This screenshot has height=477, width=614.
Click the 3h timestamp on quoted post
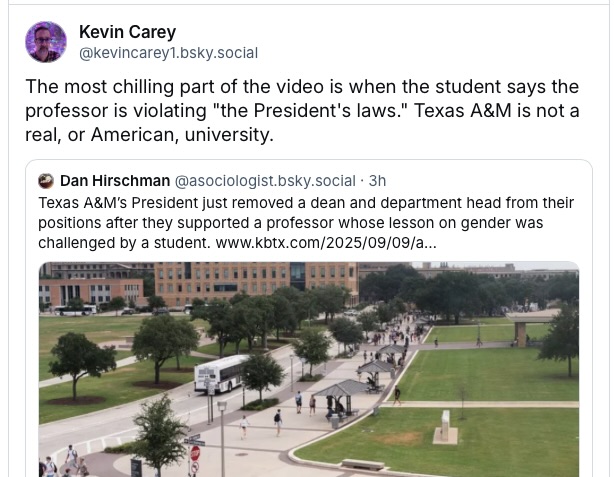coord(378,181)
